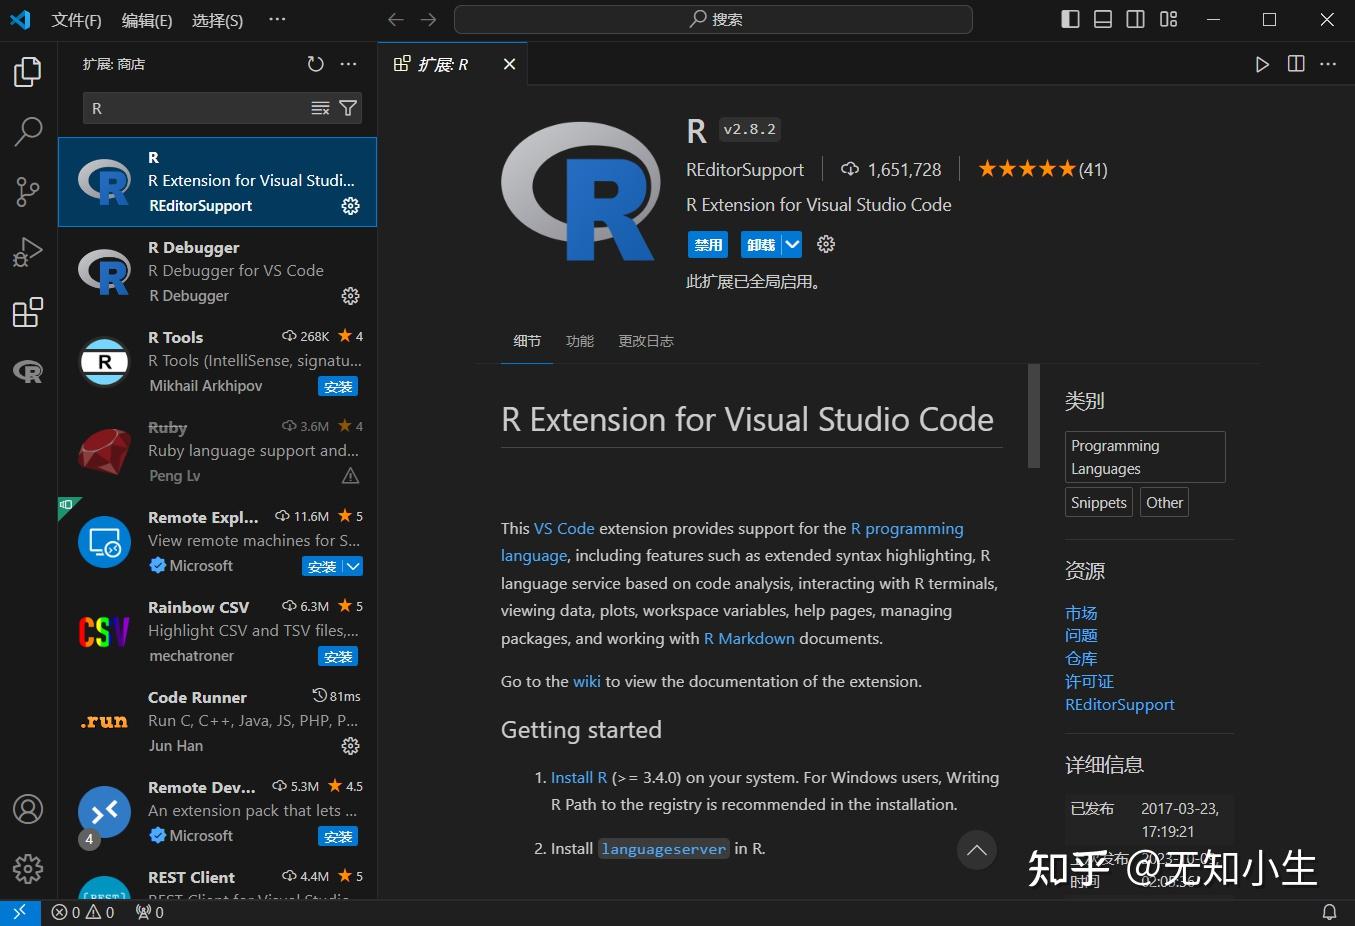The image size is (1355, 926).
Task: Open the settings gear for the R extension
Action: click(x=825, y=244)
